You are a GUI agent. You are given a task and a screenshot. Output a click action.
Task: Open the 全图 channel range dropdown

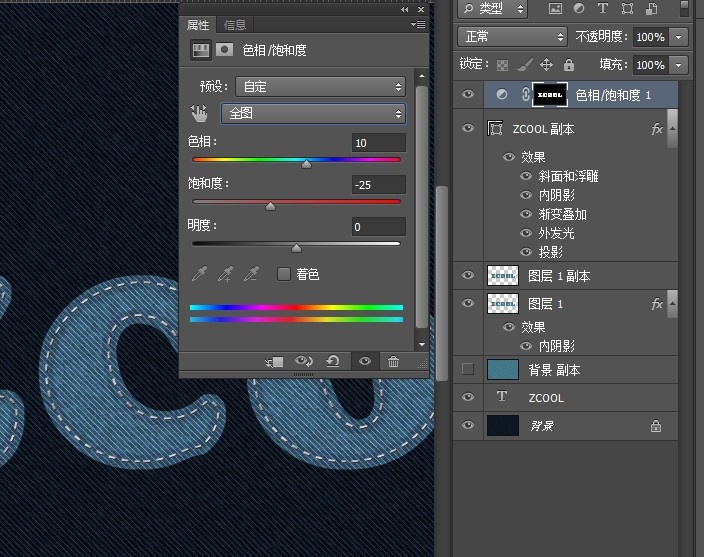click(x=313, y=113)
